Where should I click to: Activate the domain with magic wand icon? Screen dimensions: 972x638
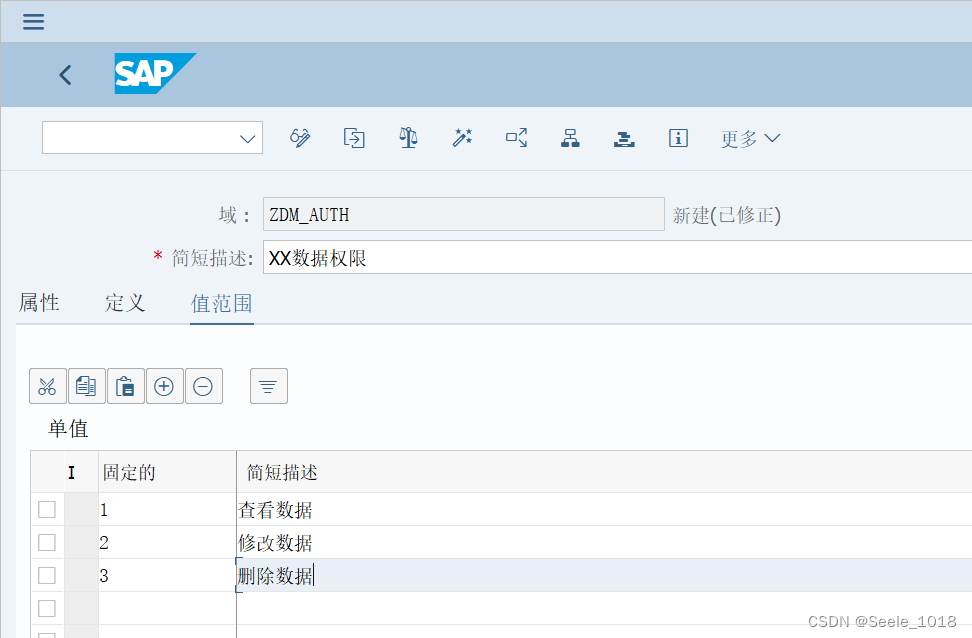tap(462, 138)
